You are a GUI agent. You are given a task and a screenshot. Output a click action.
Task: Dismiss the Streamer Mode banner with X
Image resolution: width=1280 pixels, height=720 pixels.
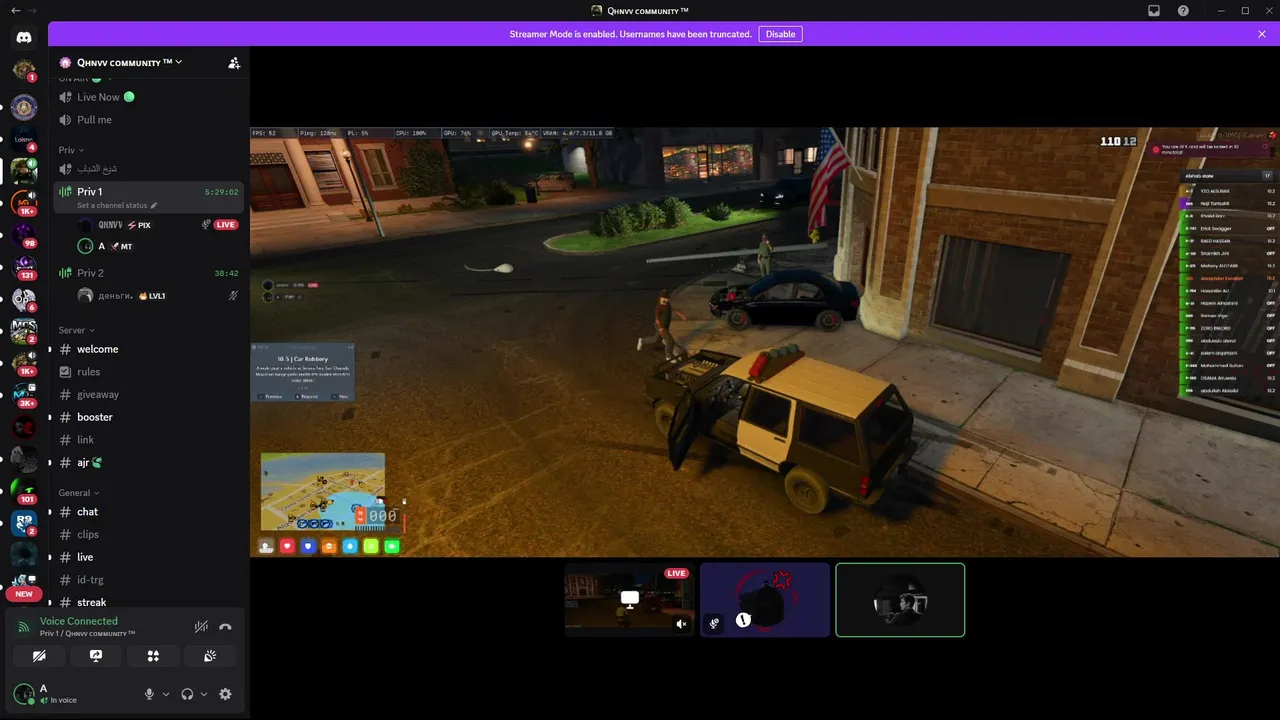point(1262,34)
